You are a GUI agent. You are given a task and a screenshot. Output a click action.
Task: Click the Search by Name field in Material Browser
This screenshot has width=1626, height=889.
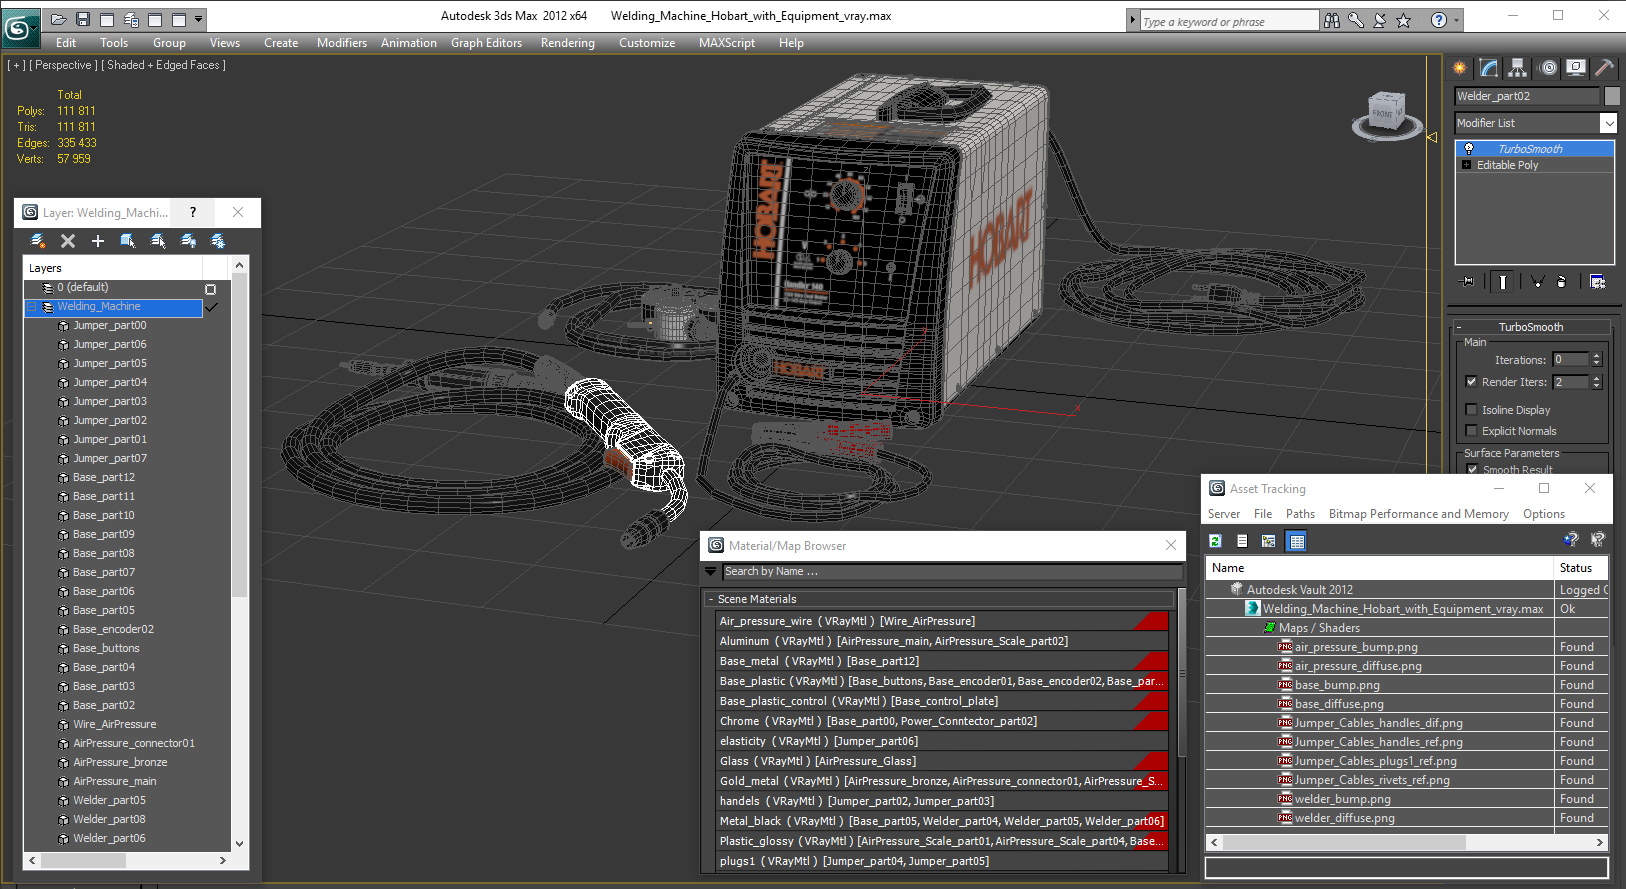point(952,572)
